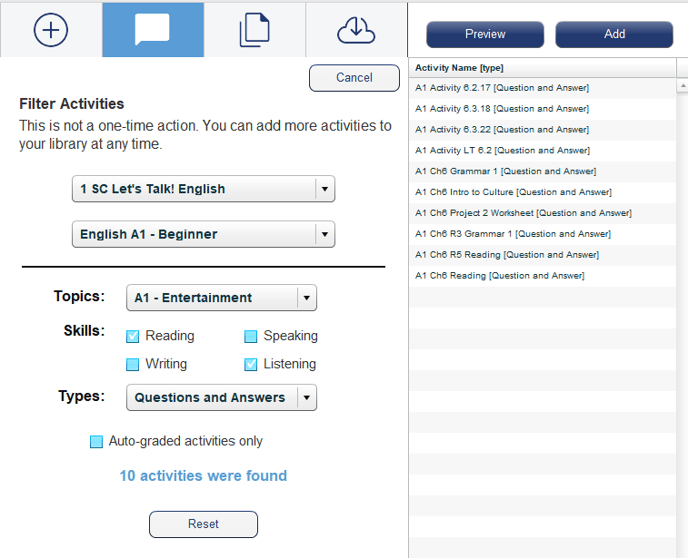Open the Topics A1 - Entertainment dropdown
This screenshot has width=688, height=558.
pos(222,297)
